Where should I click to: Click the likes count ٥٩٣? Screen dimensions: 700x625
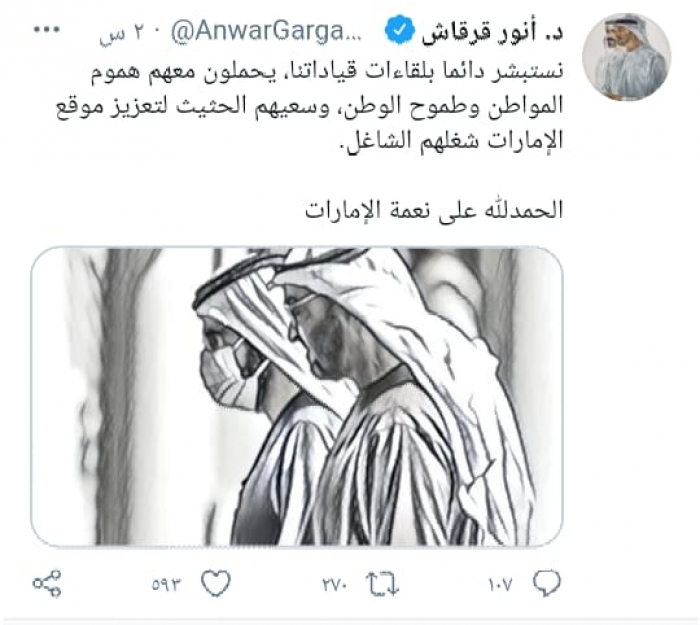click(167, 584)
